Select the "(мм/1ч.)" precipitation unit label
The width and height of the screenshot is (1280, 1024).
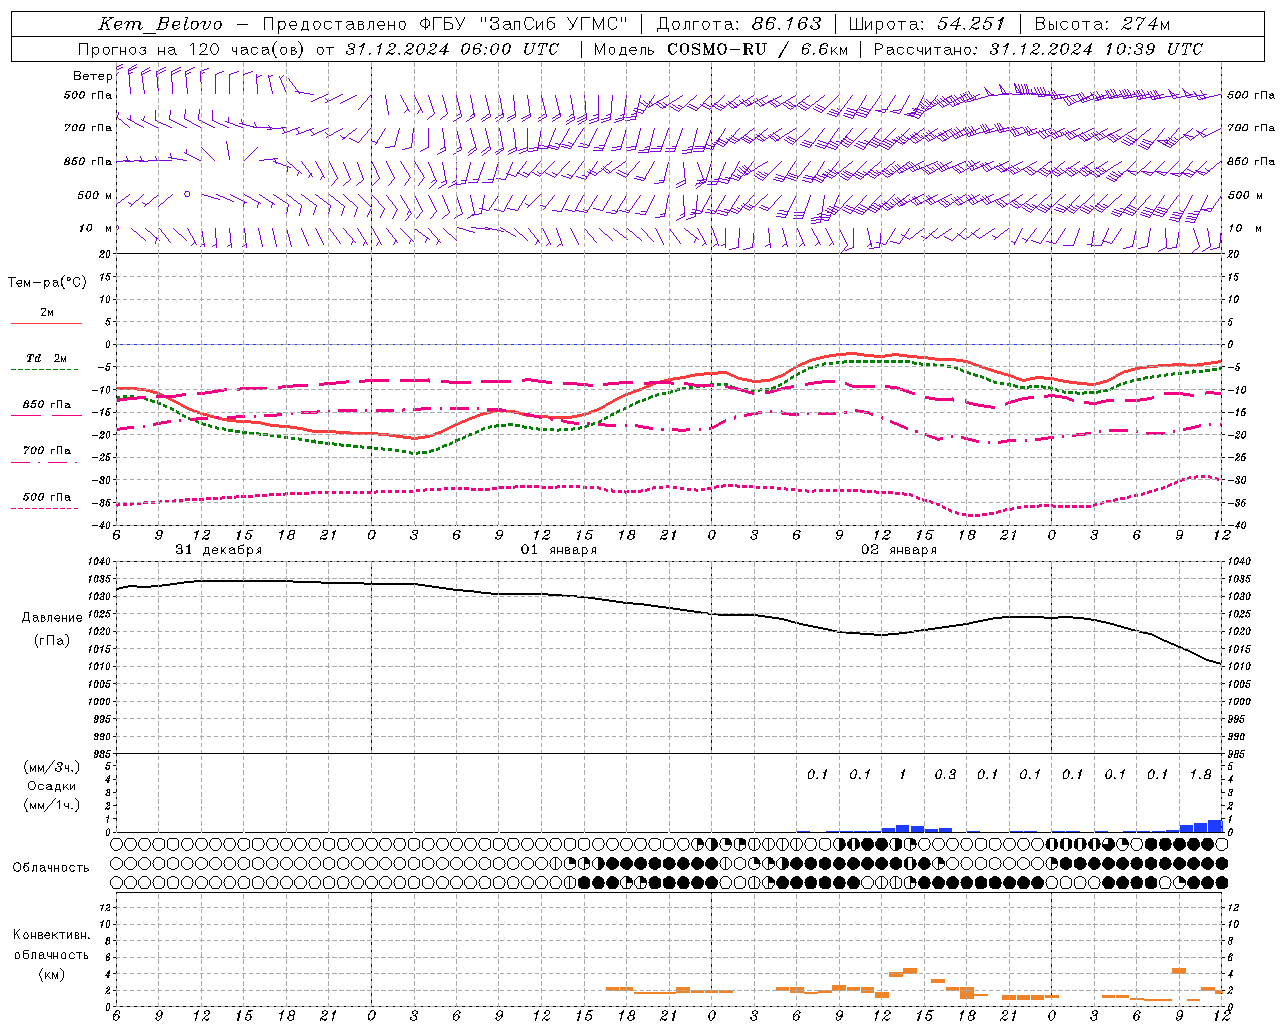pos(51,805)
